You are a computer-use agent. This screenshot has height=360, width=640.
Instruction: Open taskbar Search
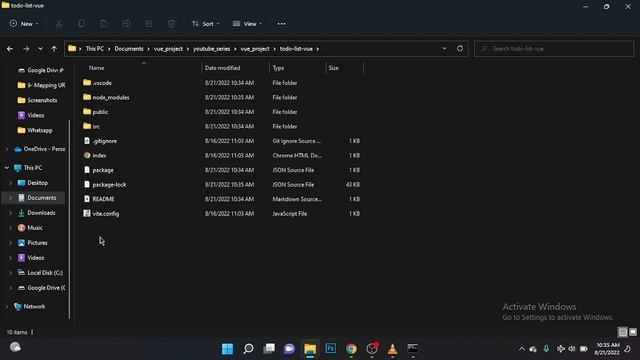coord(248,349)
